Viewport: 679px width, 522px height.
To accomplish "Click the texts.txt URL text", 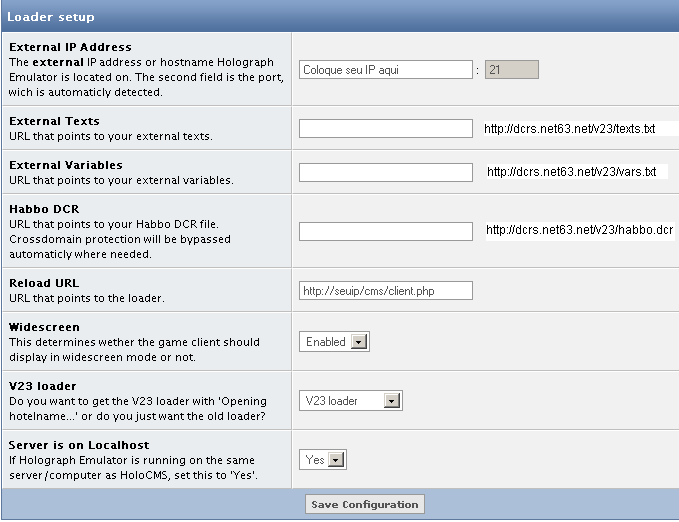I will click(x=569, y=129).
